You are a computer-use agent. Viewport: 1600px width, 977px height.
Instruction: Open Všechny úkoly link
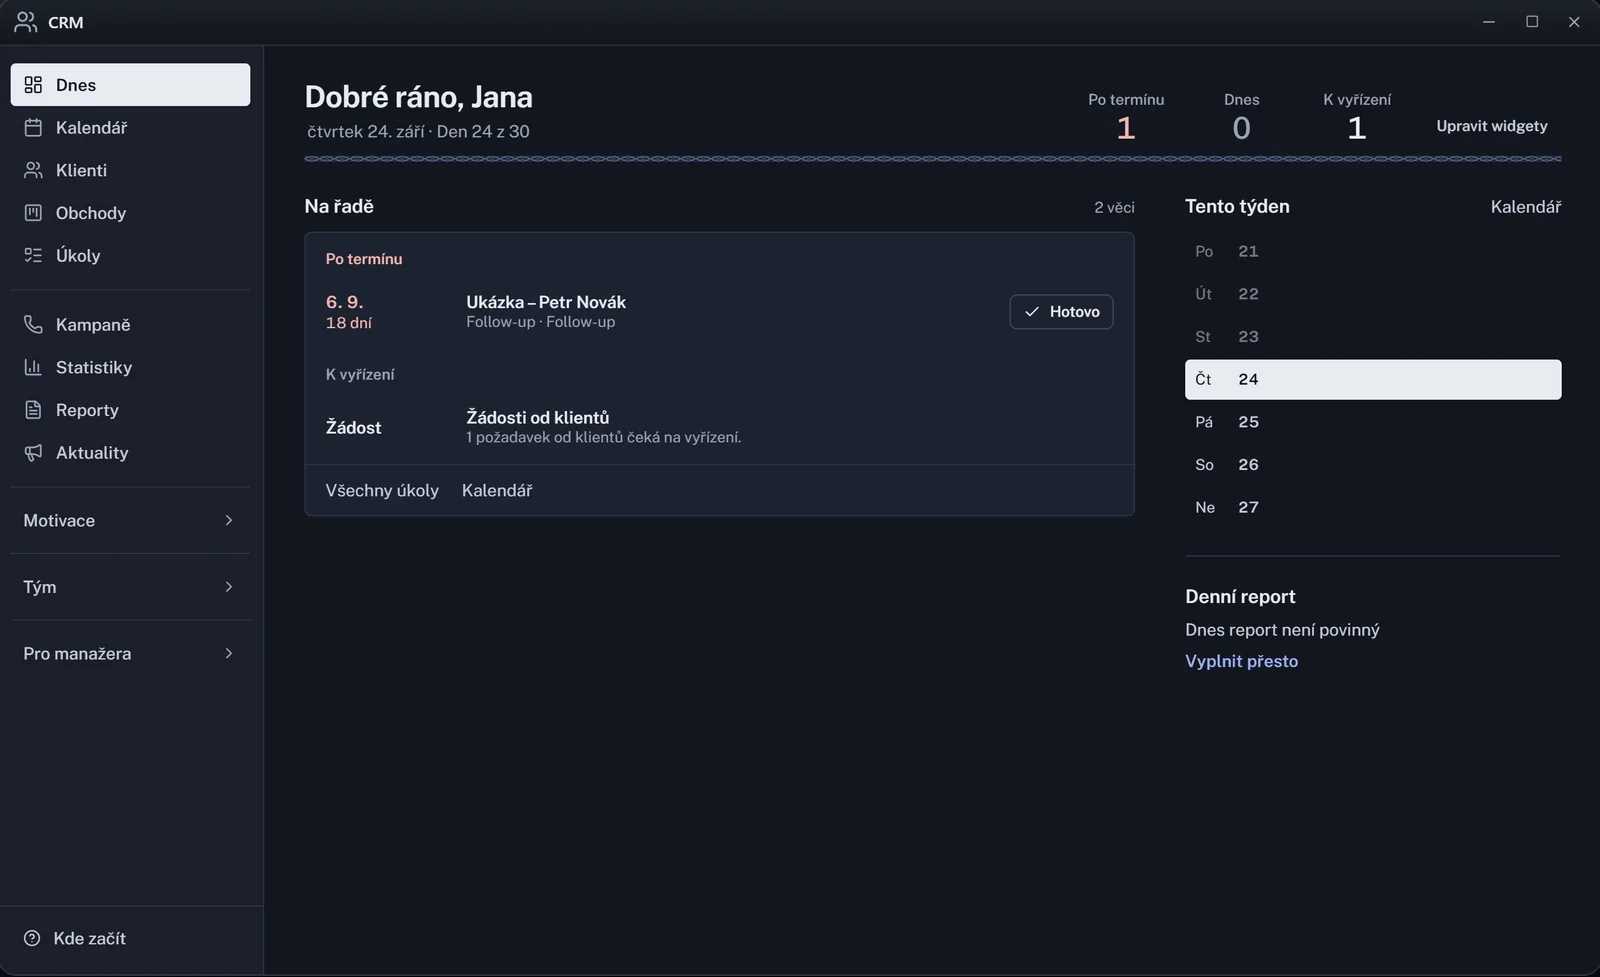[382, 490]
